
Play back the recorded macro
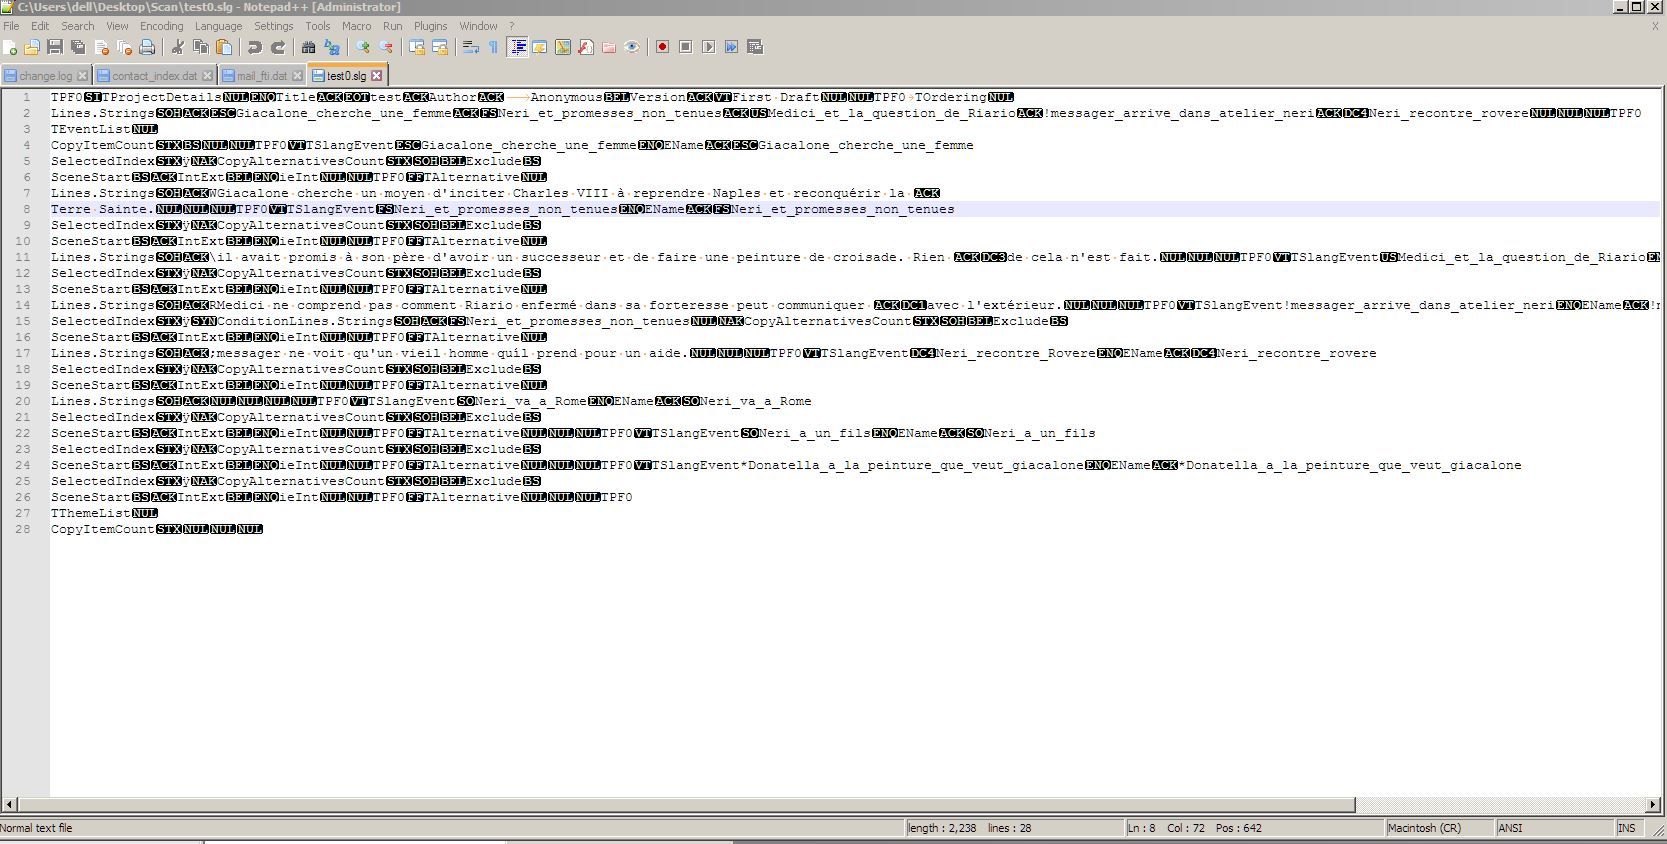point(709,47)
